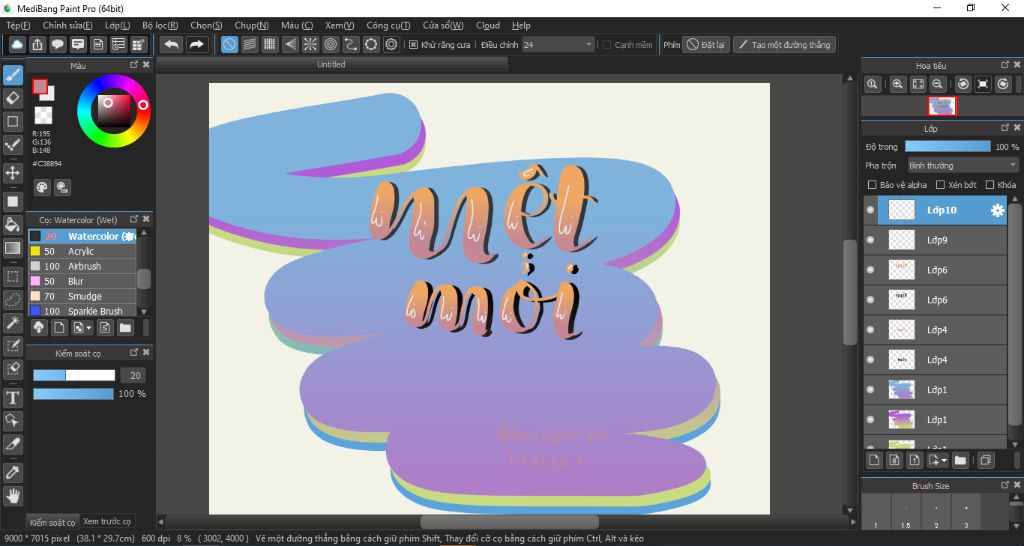
Task: Activate the Lasso selection tool
Action: pos(12,300)
